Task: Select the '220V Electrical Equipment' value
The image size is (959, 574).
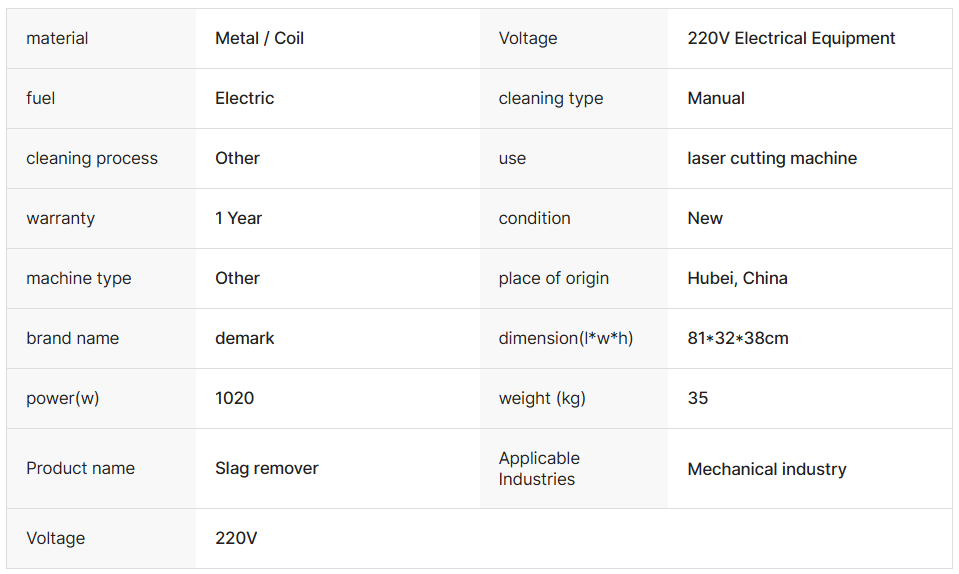Action: (791, 39)
